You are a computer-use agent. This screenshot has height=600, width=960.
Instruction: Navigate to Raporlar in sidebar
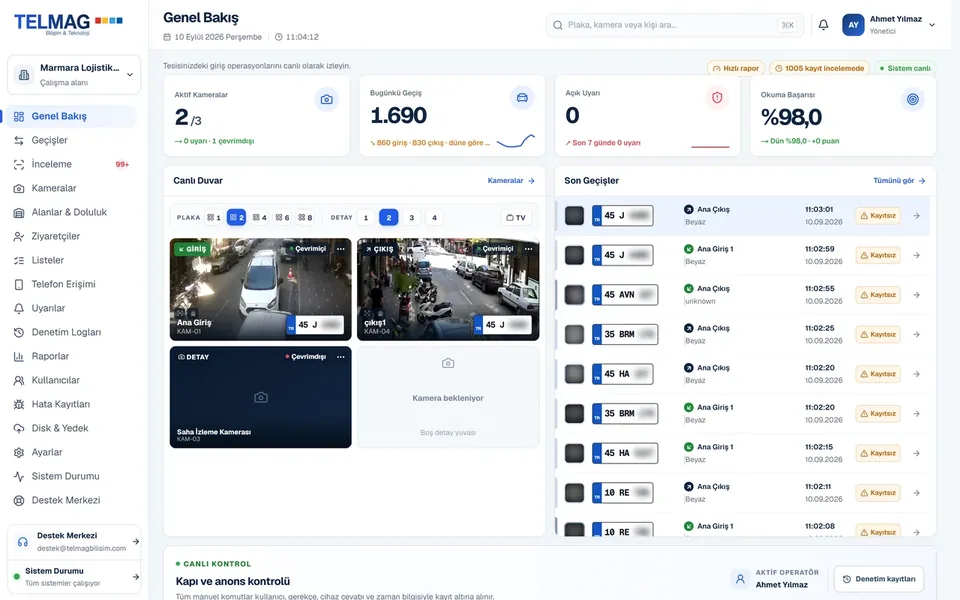pos(70,356)
